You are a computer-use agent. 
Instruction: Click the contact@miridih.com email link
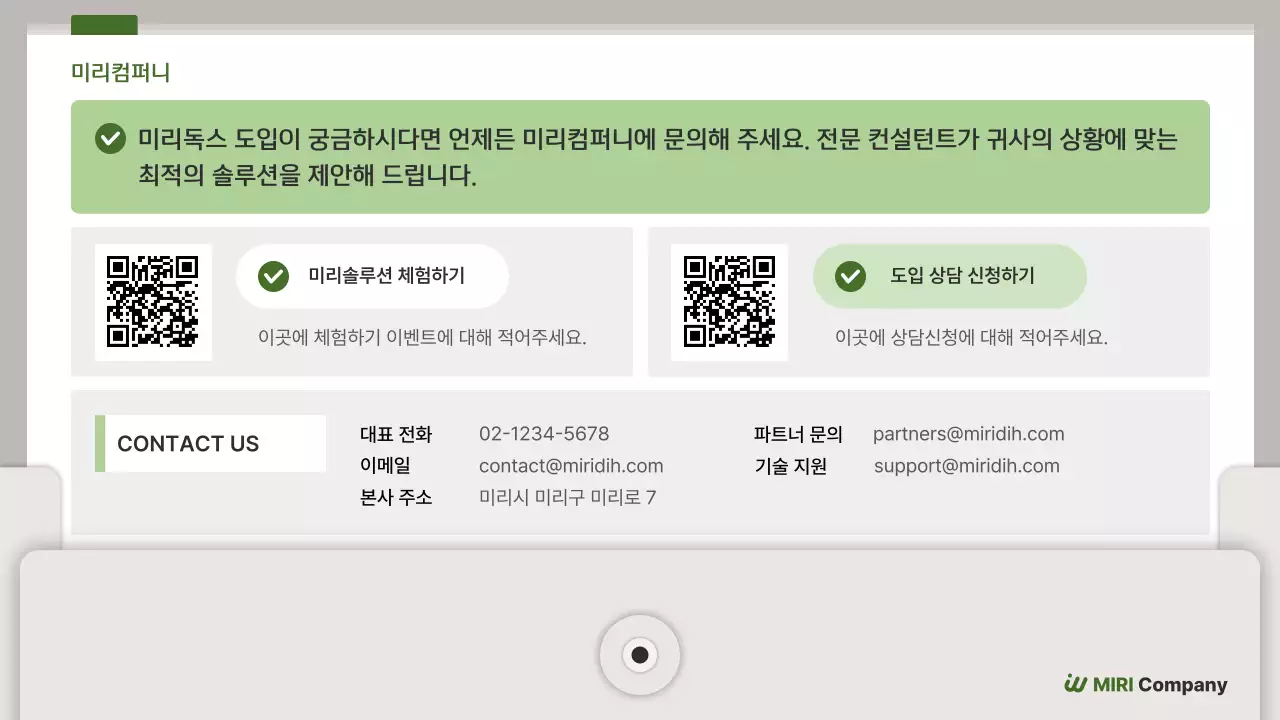(572, 465)
